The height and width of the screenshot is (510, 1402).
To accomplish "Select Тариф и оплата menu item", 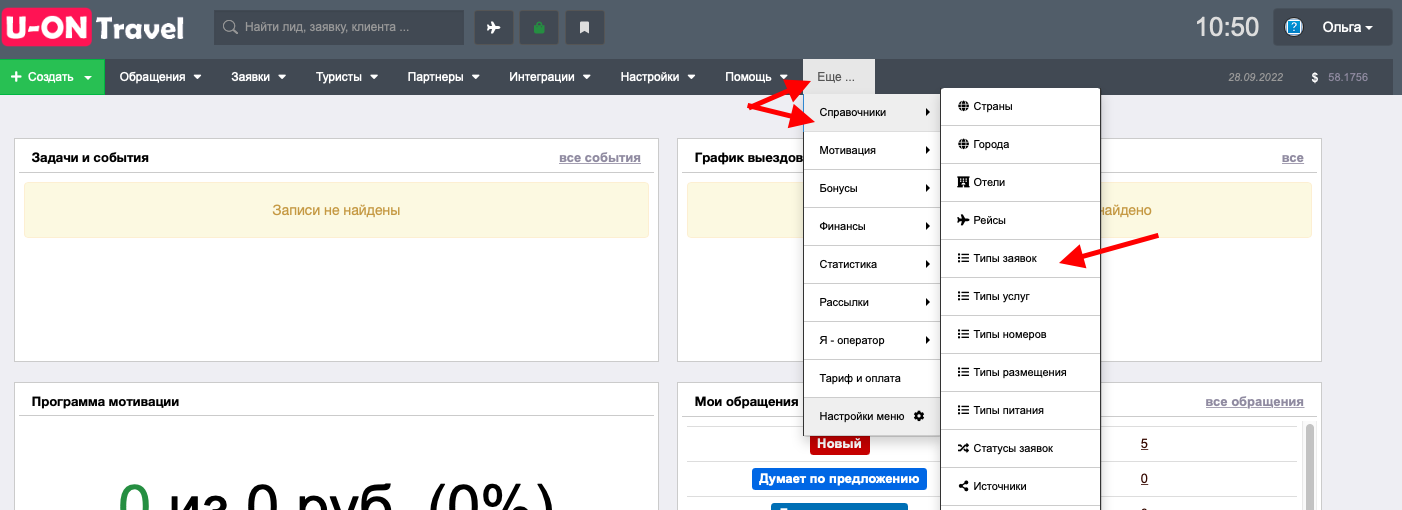I will [x=872, y=378].
